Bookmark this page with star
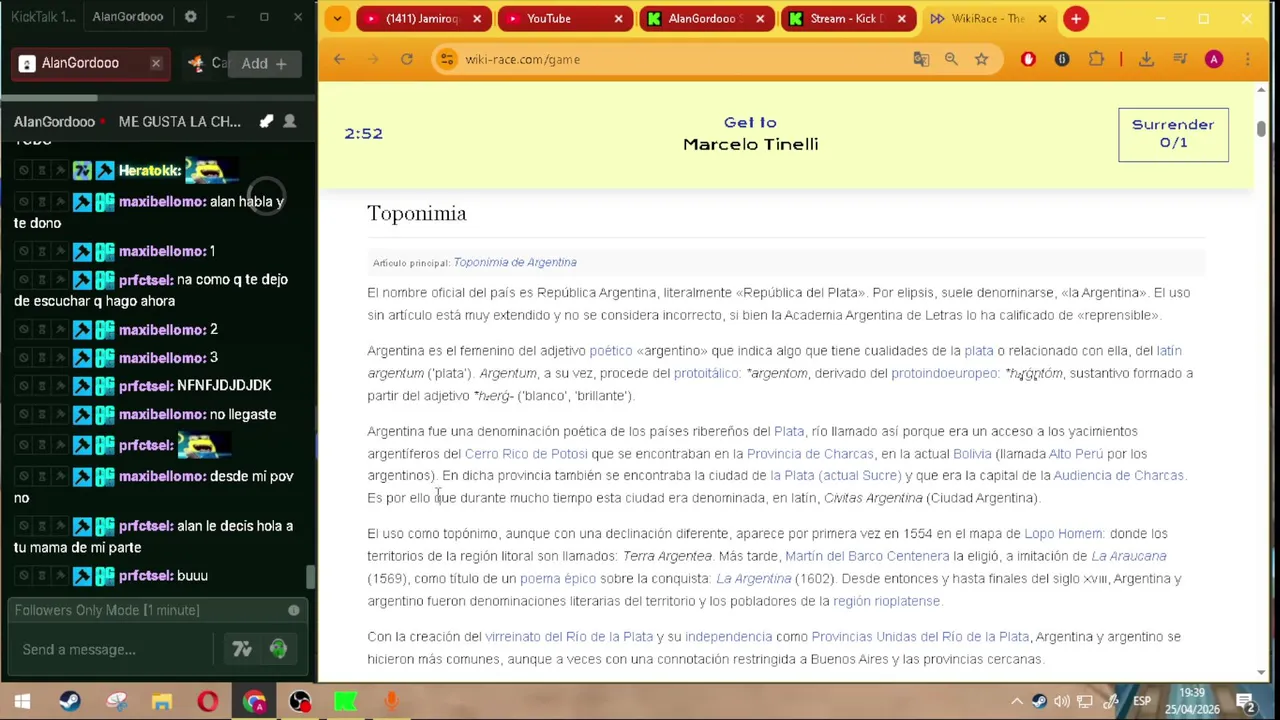The width and height of the screenshot is (1280, 720). pos(981,59)
